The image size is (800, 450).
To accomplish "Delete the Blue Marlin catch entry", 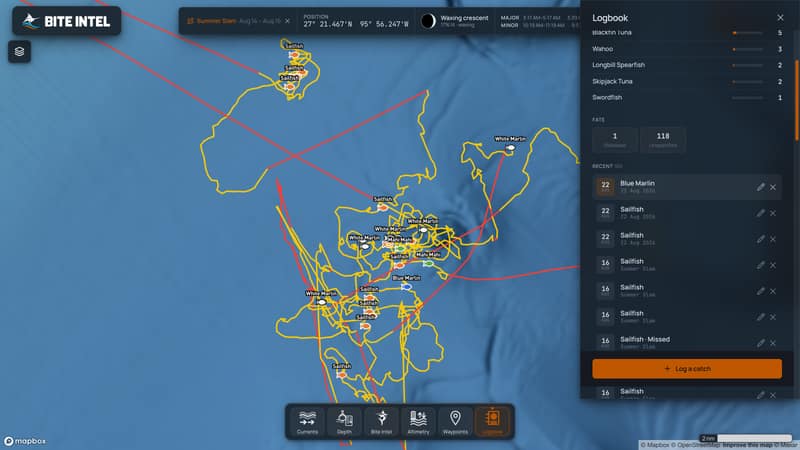I will click(x=773, y=187).
